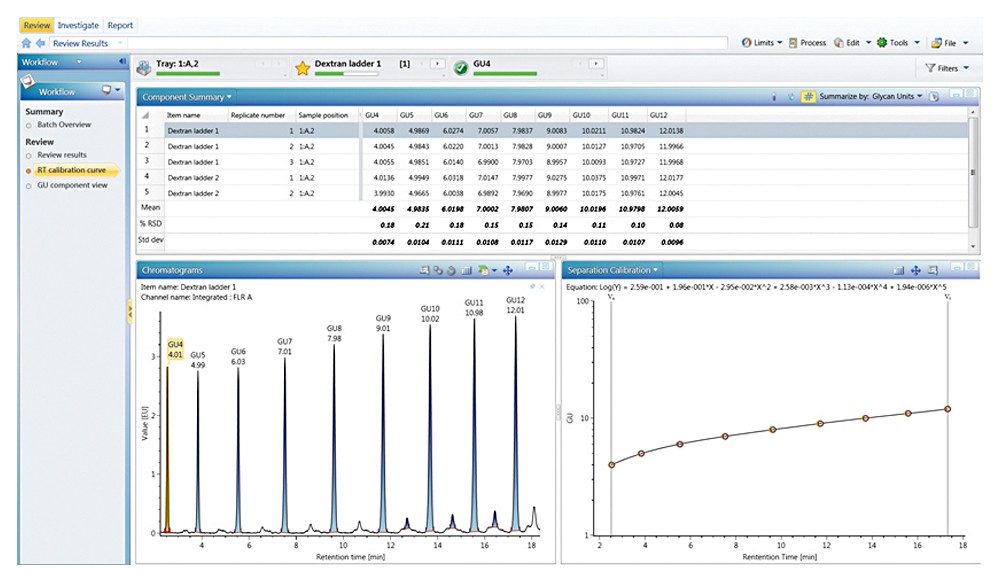Screen dimensions: 1000x580
Task: Click the tray instrument icon beside Tray: 1:A,2
Action: pos(144,67)
